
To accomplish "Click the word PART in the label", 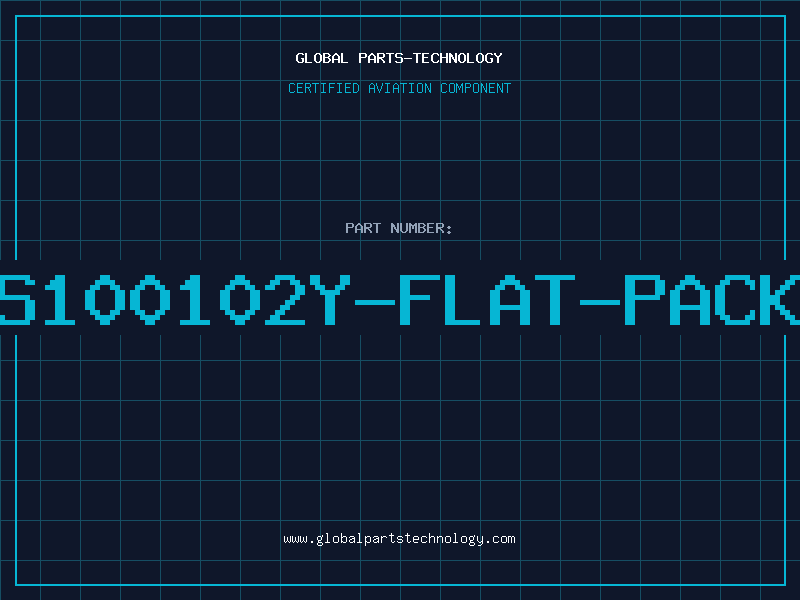I will click(363, 228).
